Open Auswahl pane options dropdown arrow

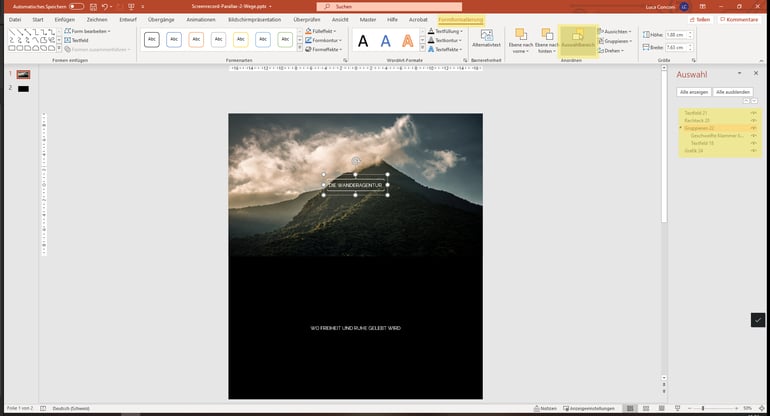click(740, 73)
